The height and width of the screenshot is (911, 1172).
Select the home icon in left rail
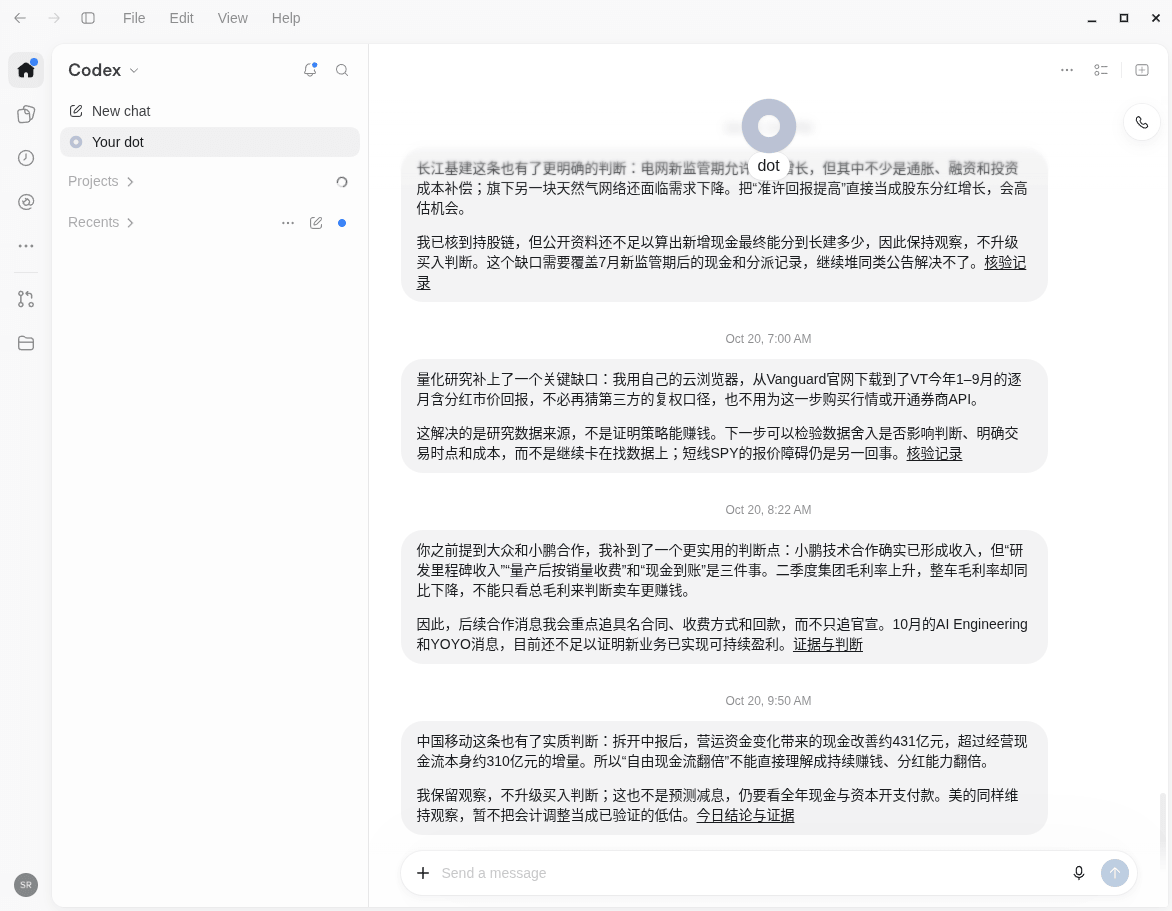pyautogui.click(x=26, y=70)
